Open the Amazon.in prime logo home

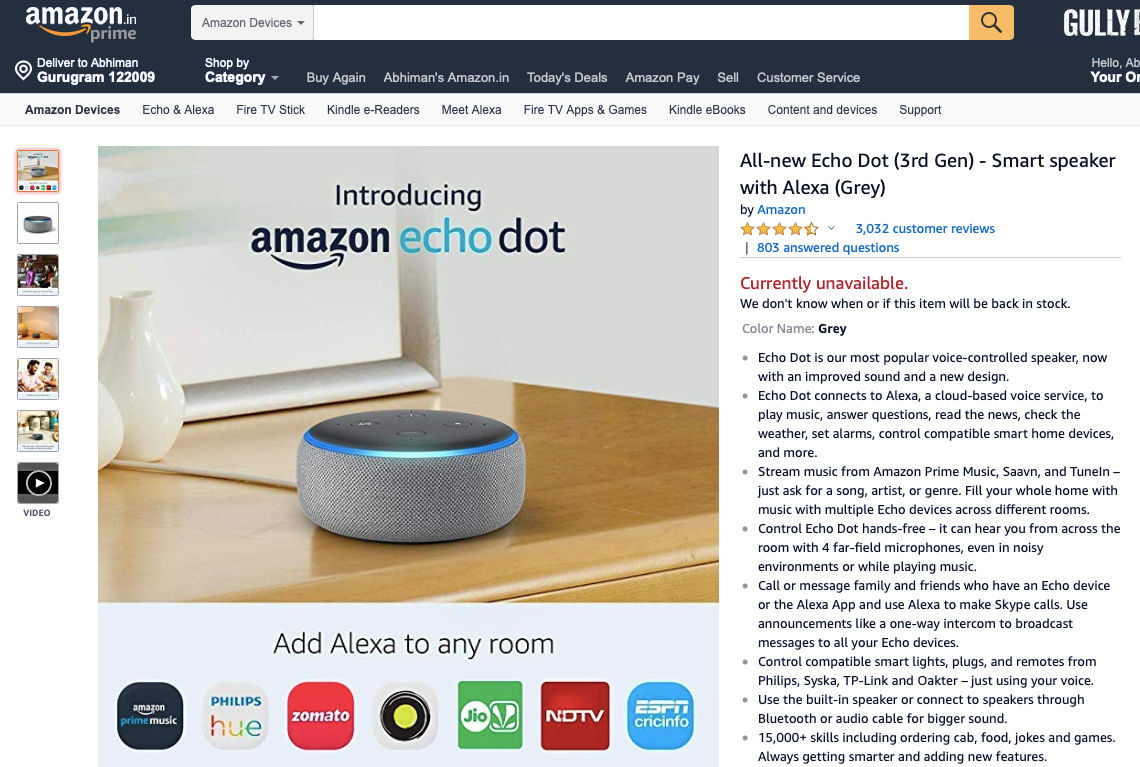(81, 23)
